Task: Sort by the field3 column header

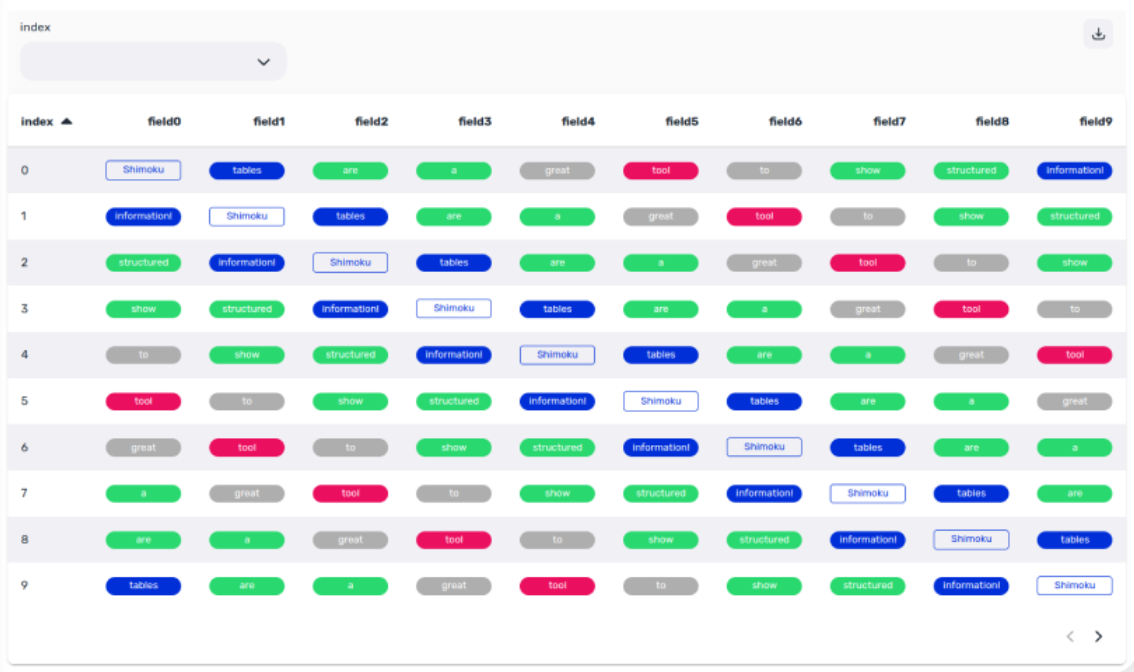Action: 475,122
